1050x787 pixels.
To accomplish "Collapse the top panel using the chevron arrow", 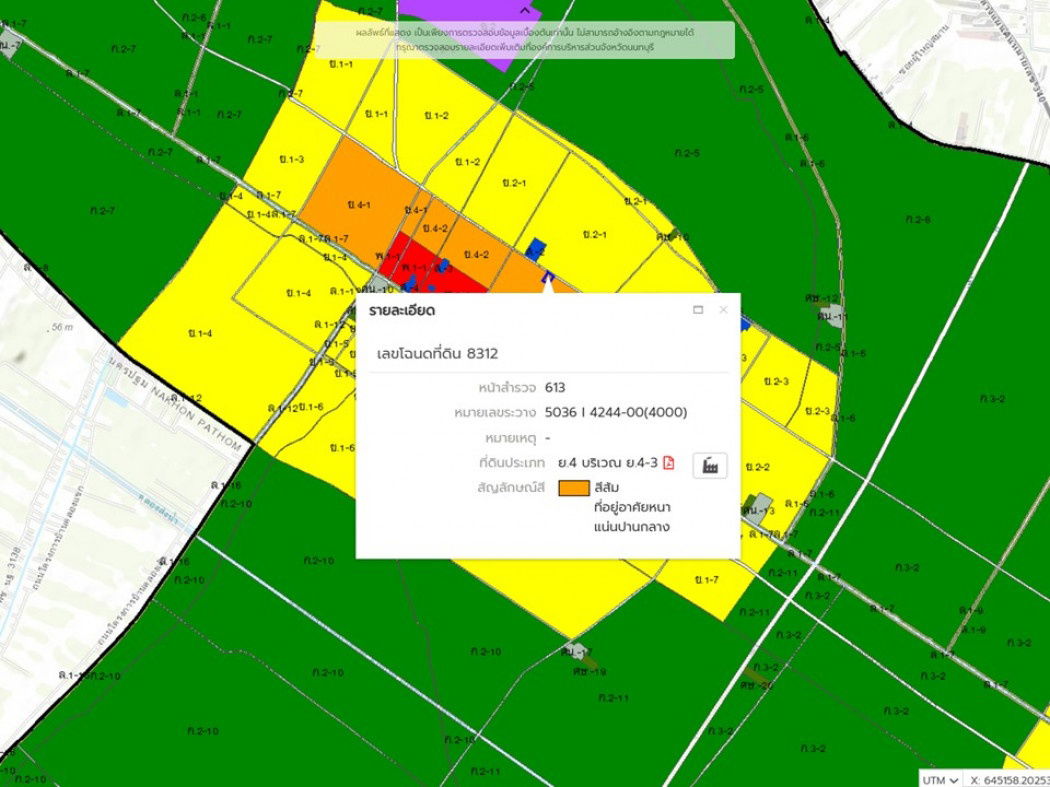I will [524, 10].
